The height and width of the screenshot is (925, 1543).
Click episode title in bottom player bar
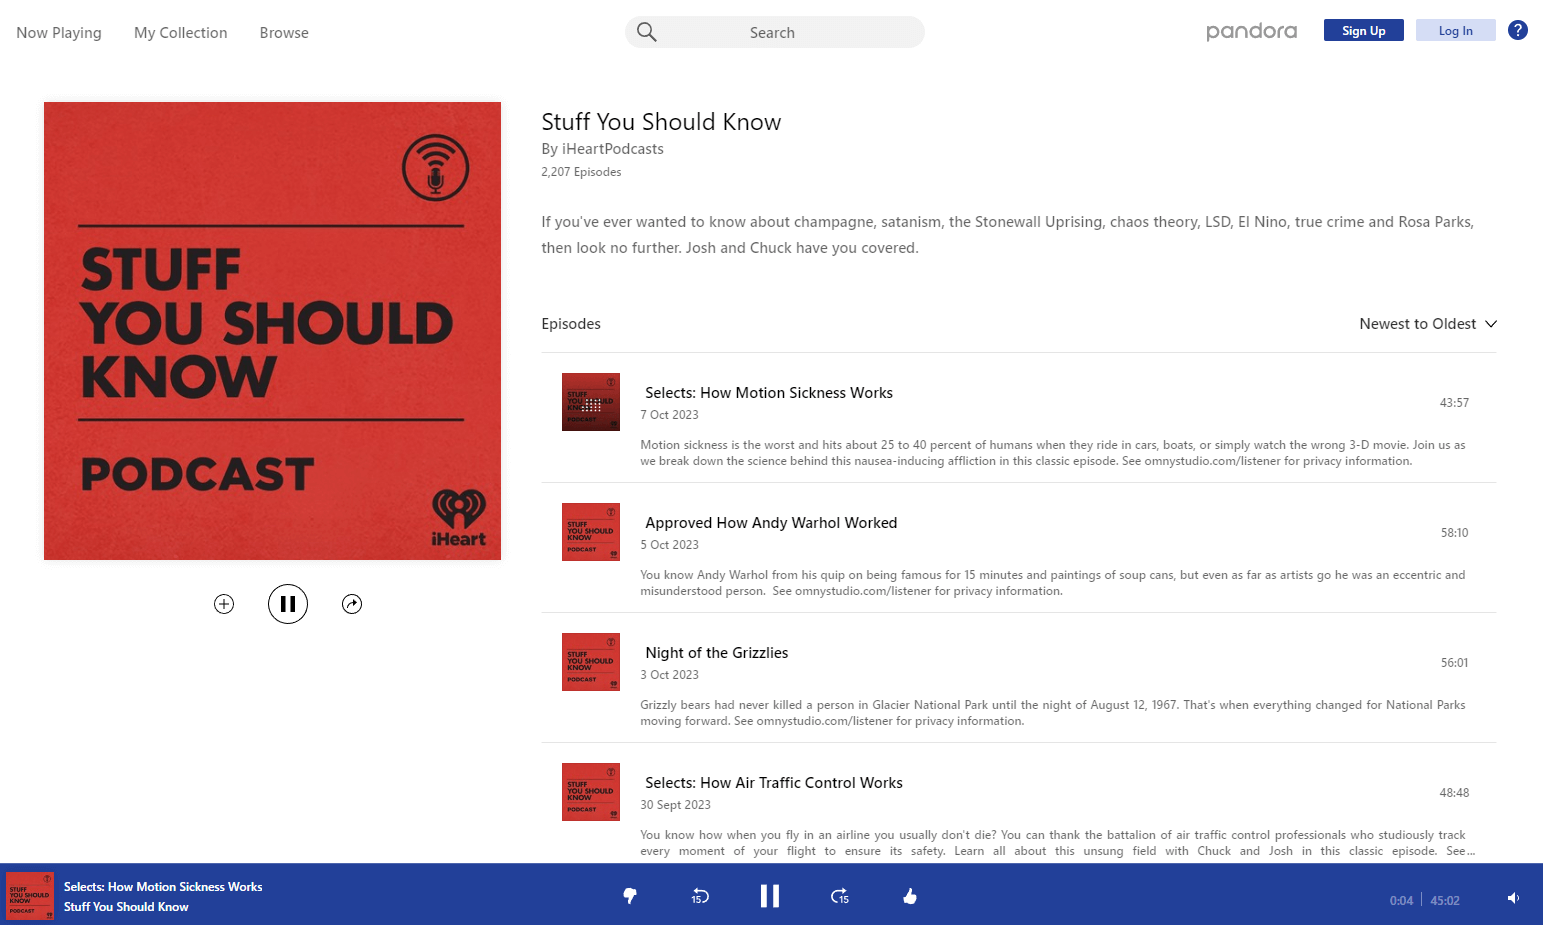163,887
